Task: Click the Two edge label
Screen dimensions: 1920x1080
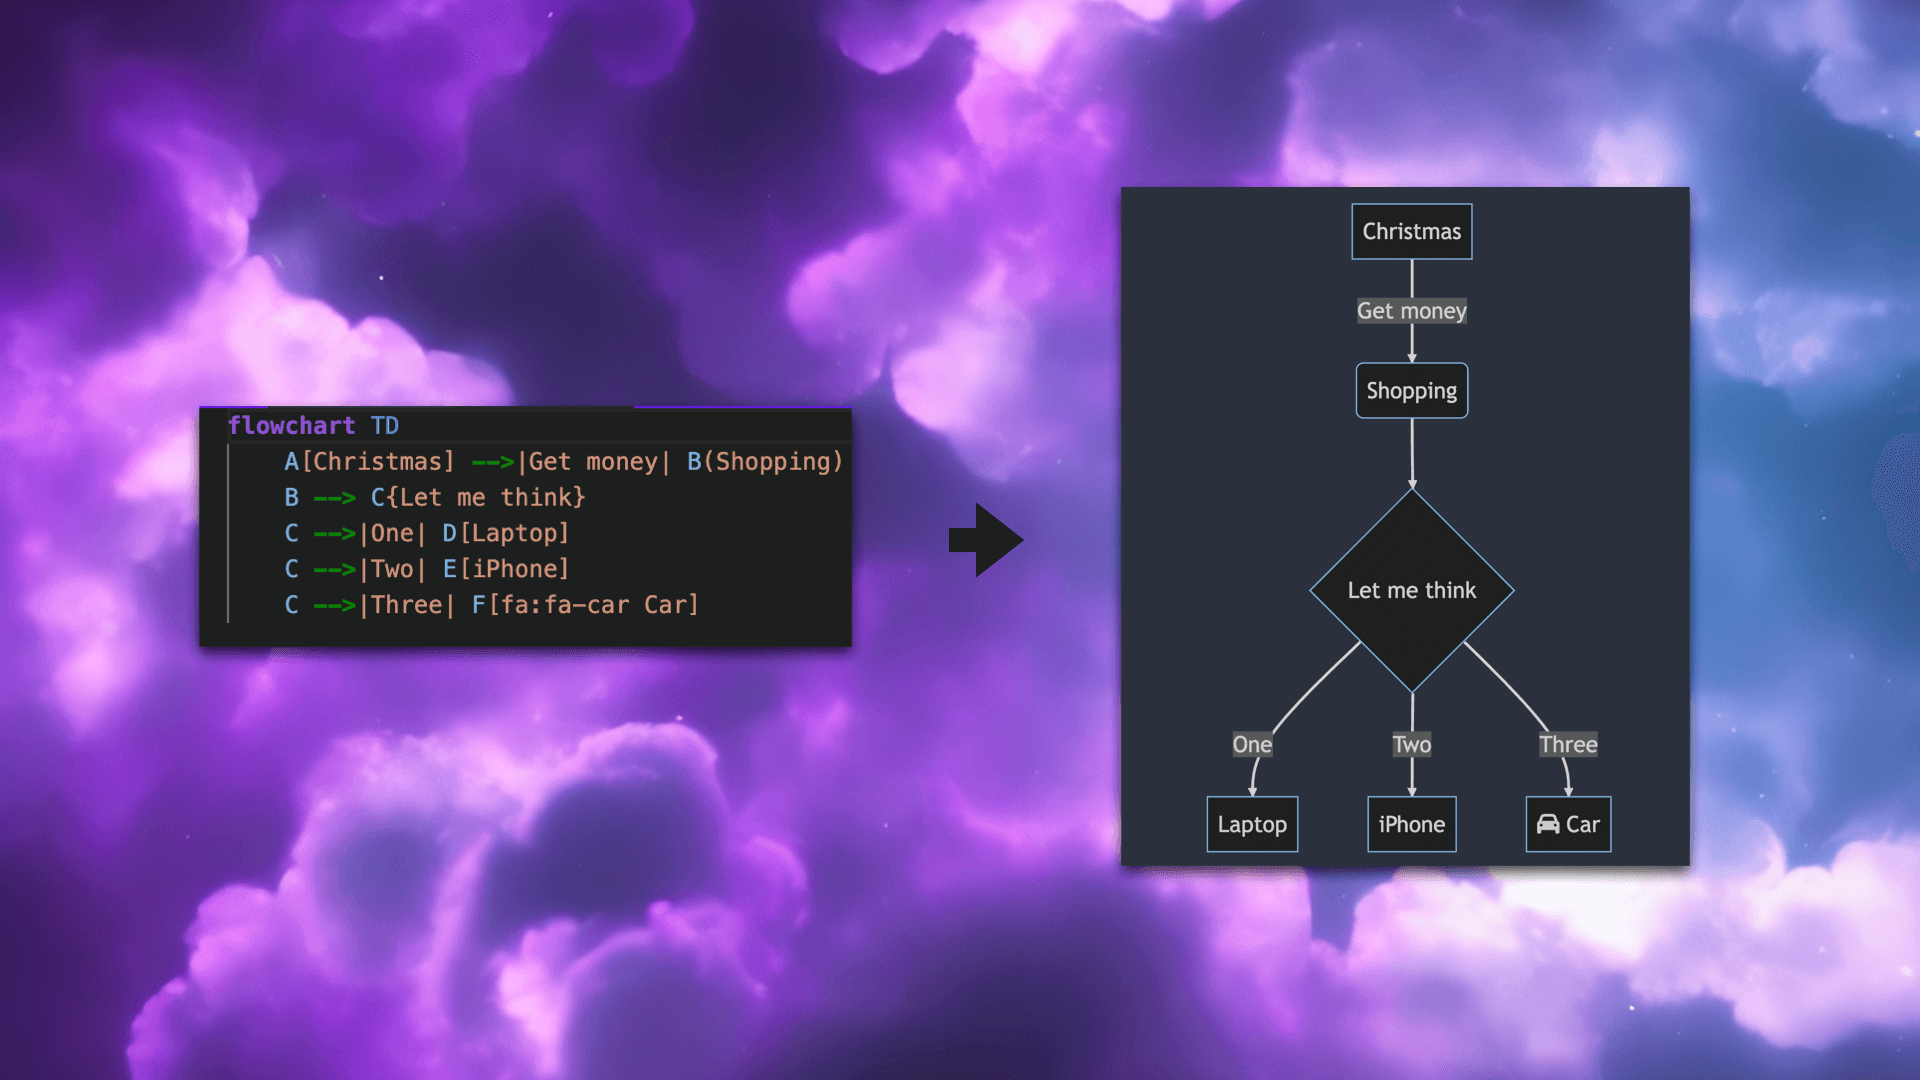Action: [x=1411, y=744]
